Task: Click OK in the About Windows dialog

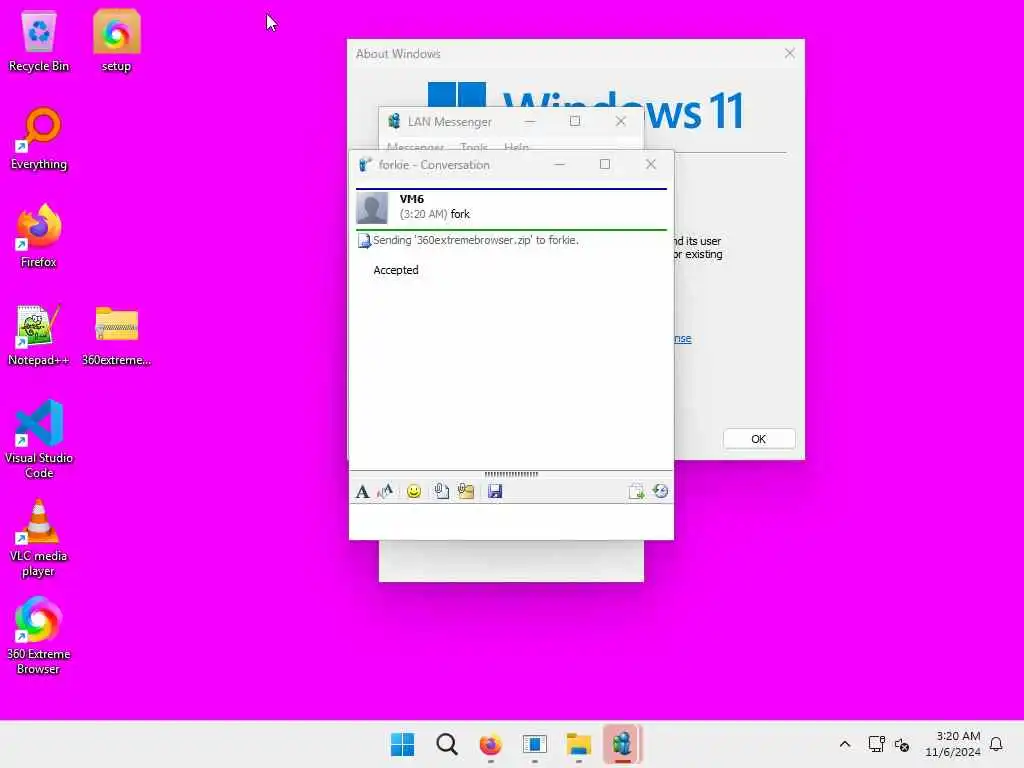Action: [759, 439]
